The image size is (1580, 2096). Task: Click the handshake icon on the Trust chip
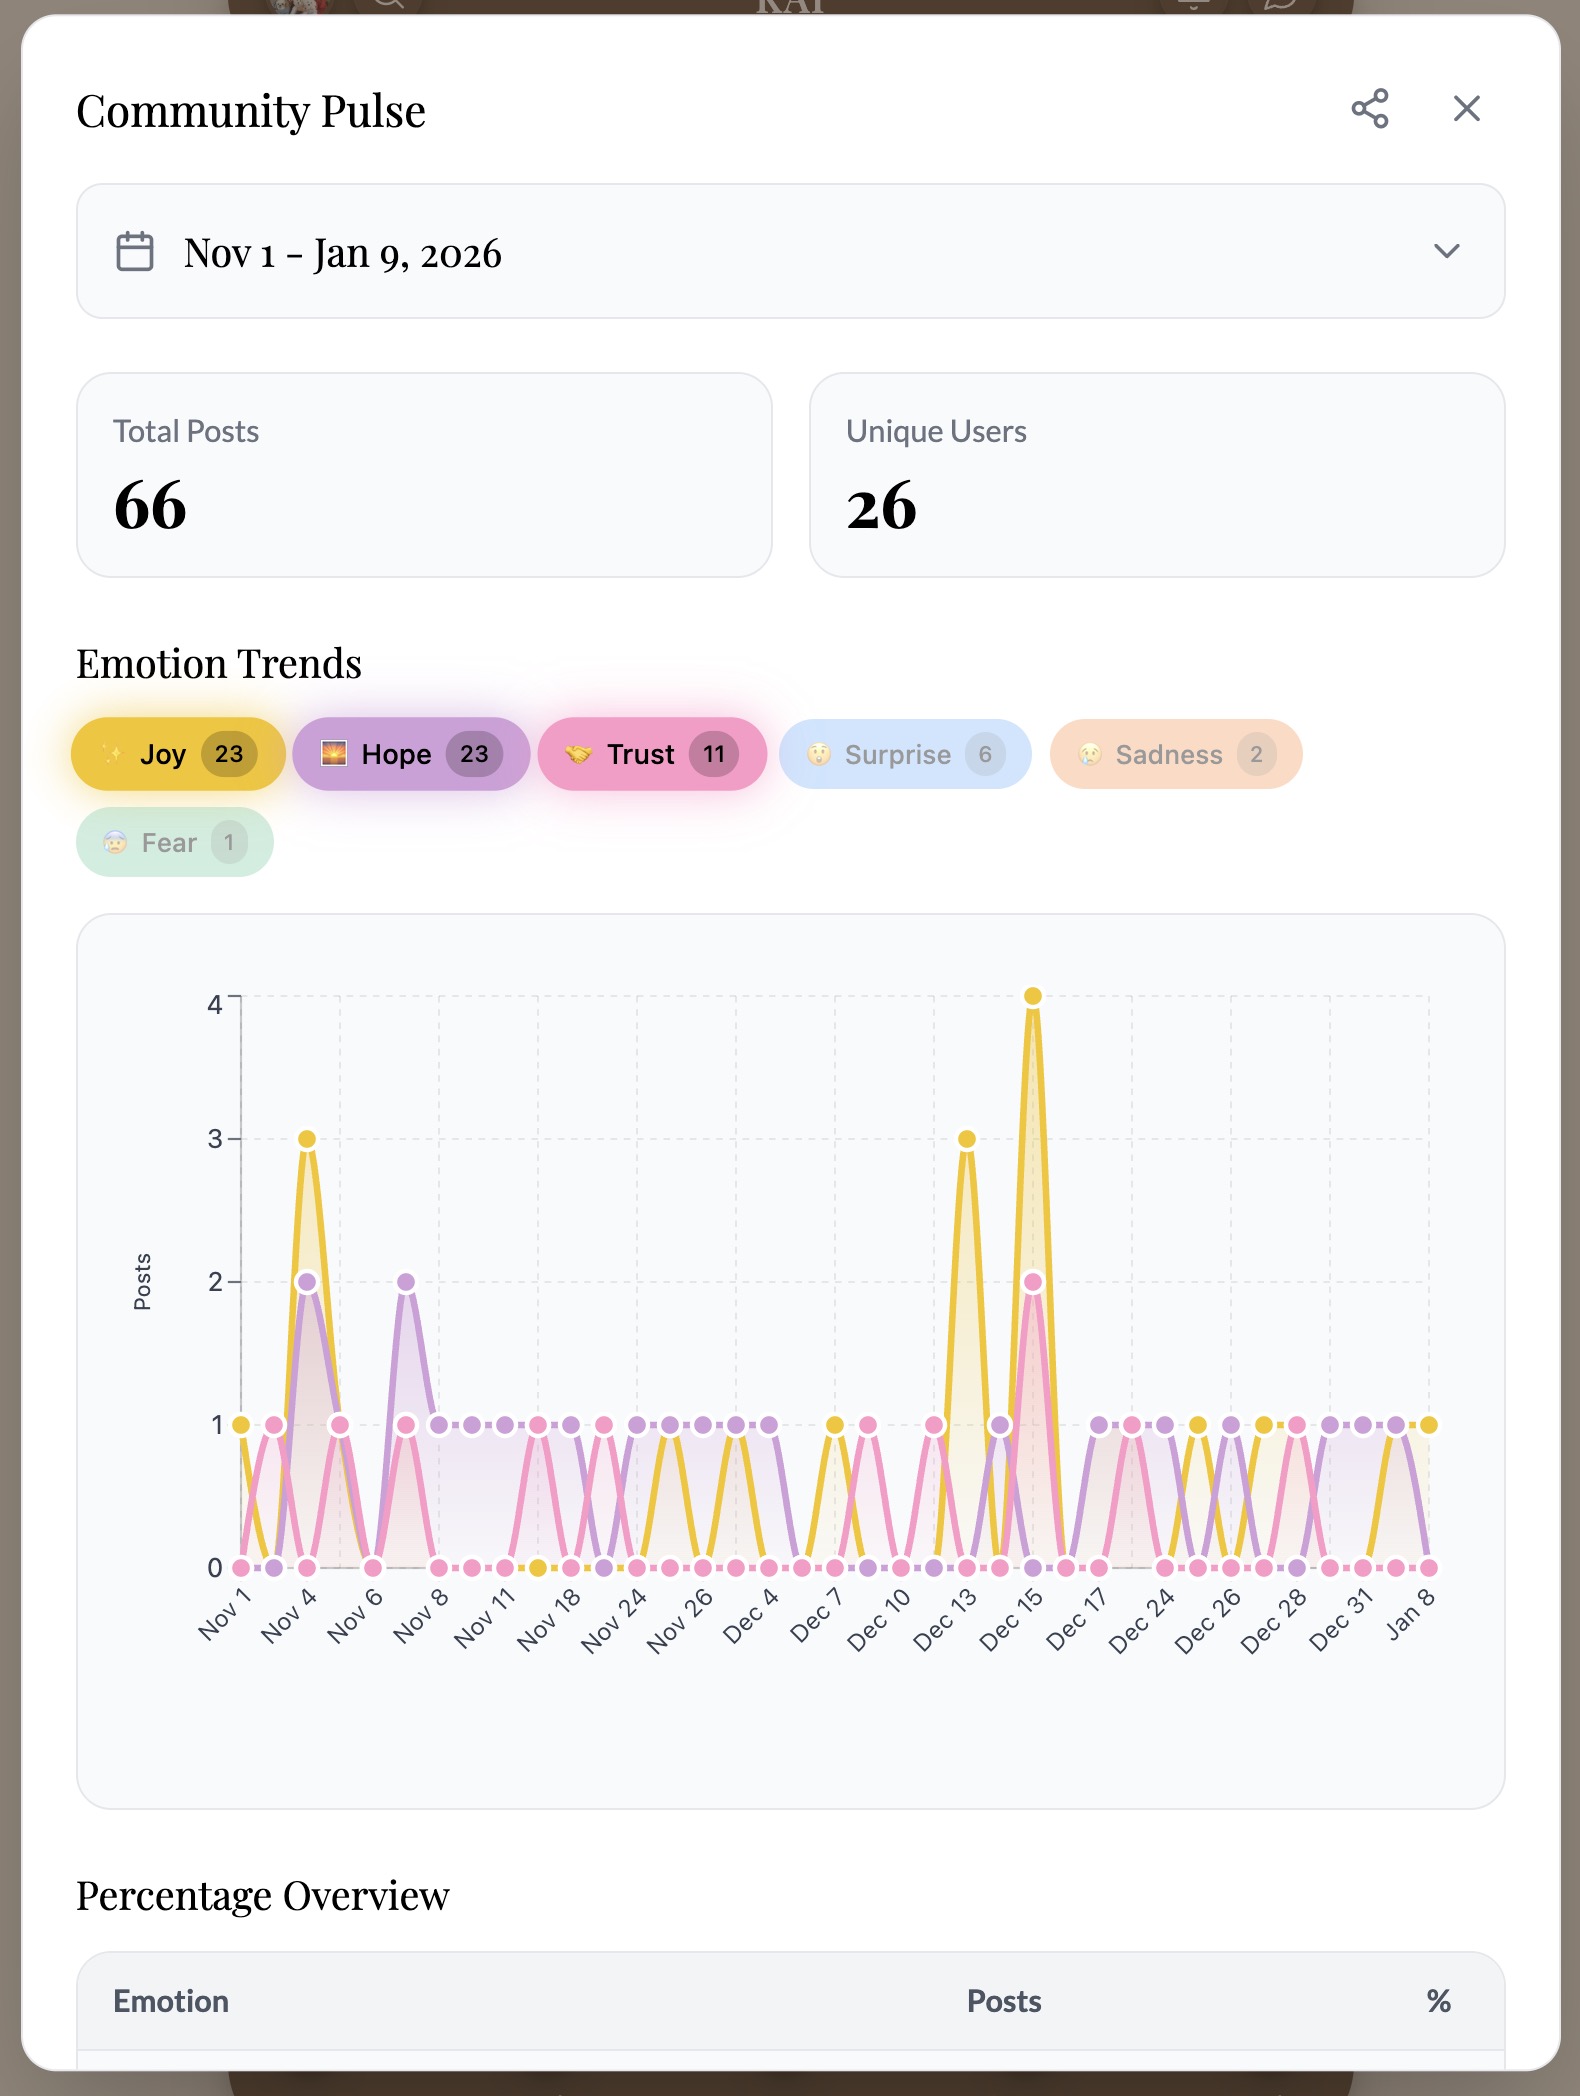tap(578, 754)
